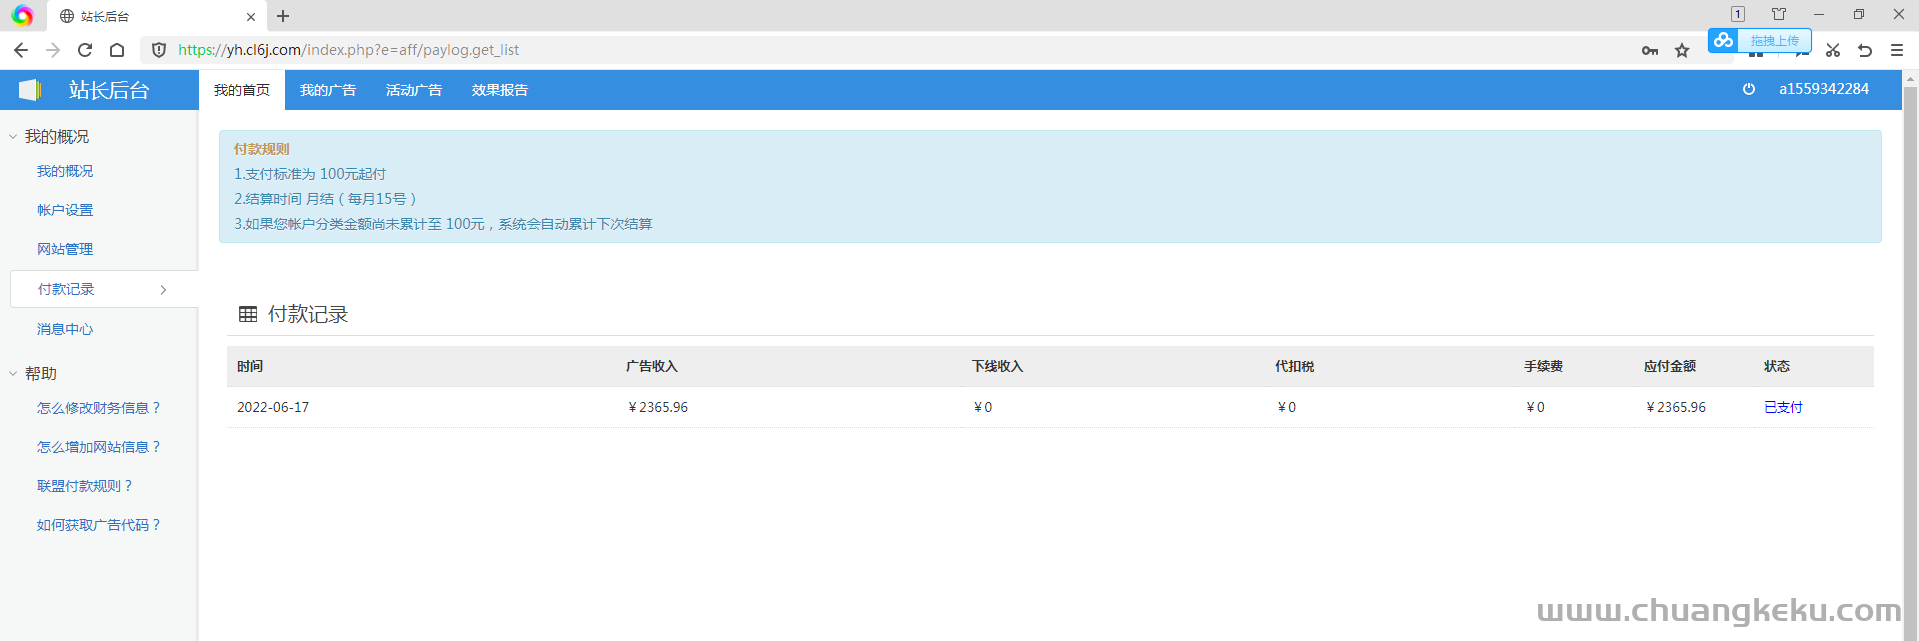This screenshot has height=641, width=1919.
Task: Click the 手续费 column header
Action: tap(1543, 366)
